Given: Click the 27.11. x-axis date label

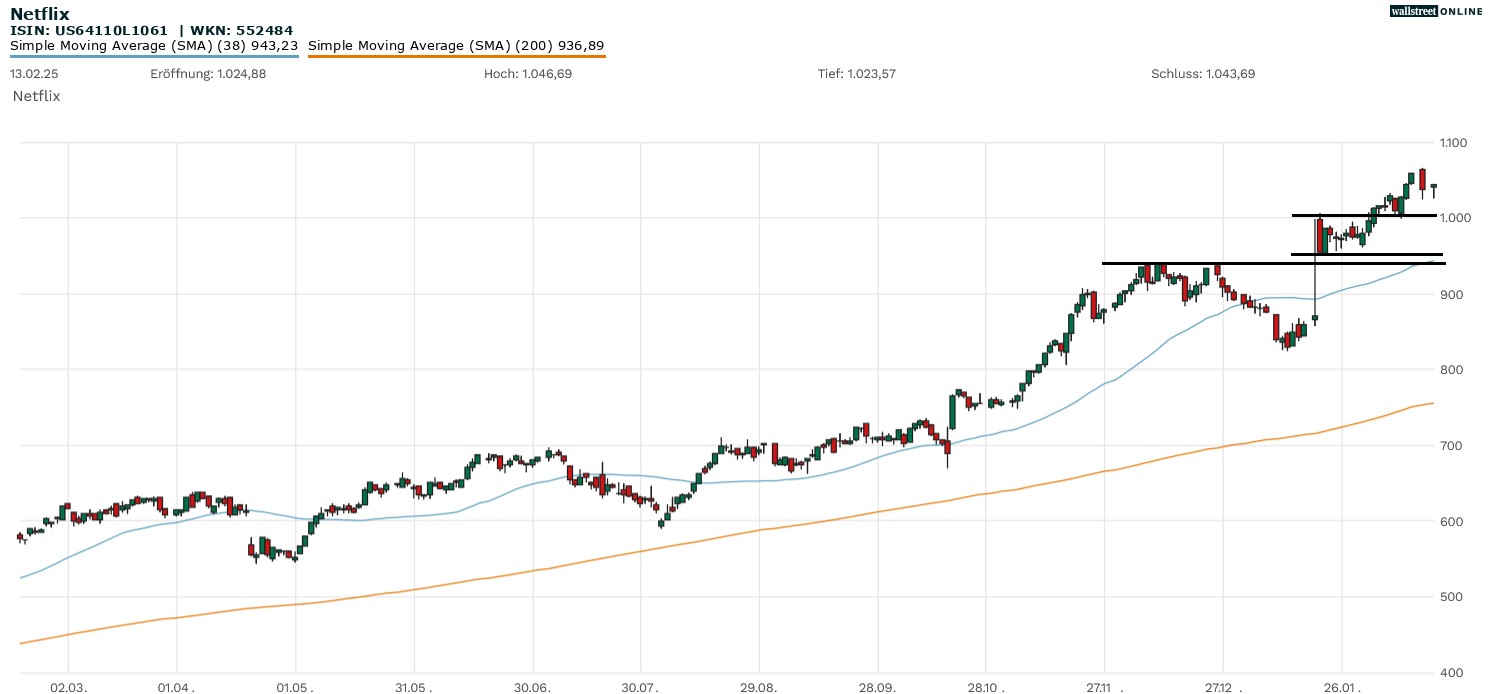Looking at the screenshot, I should [1104, 687].
